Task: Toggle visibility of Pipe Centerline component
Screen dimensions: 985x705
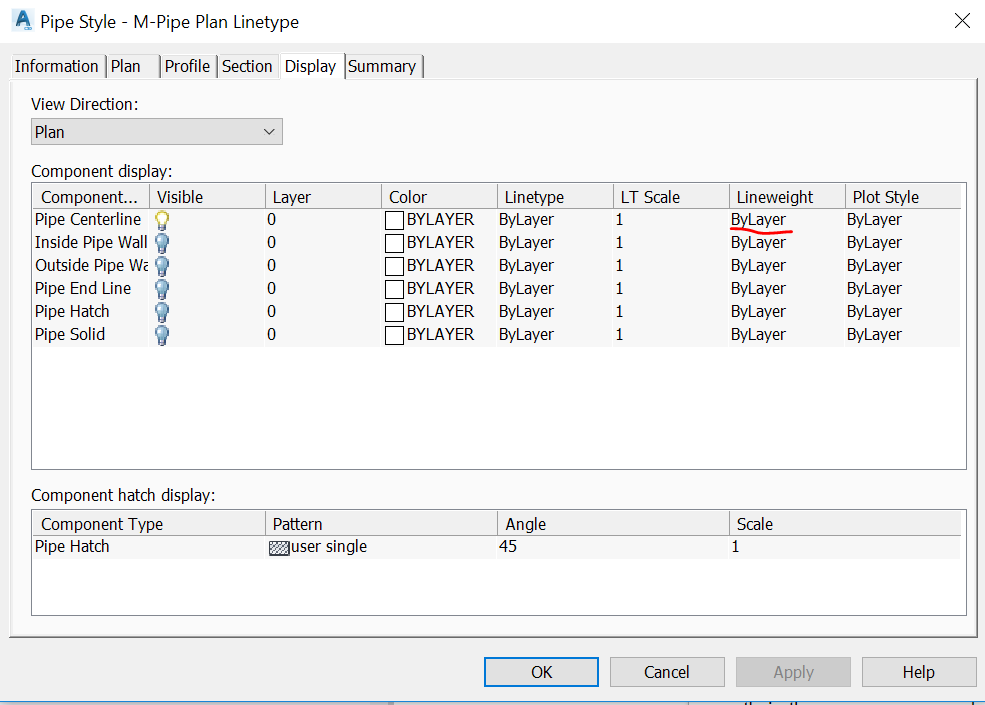Action: tap(161, 219)
